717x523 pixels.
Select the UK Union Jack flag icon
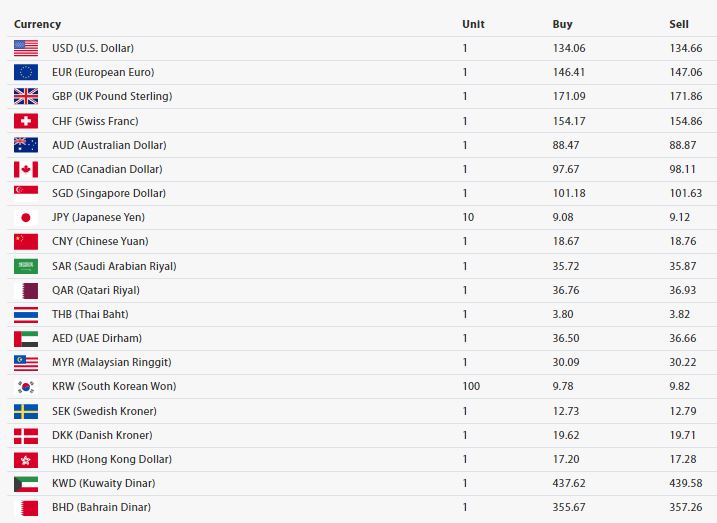pos(26,96)
